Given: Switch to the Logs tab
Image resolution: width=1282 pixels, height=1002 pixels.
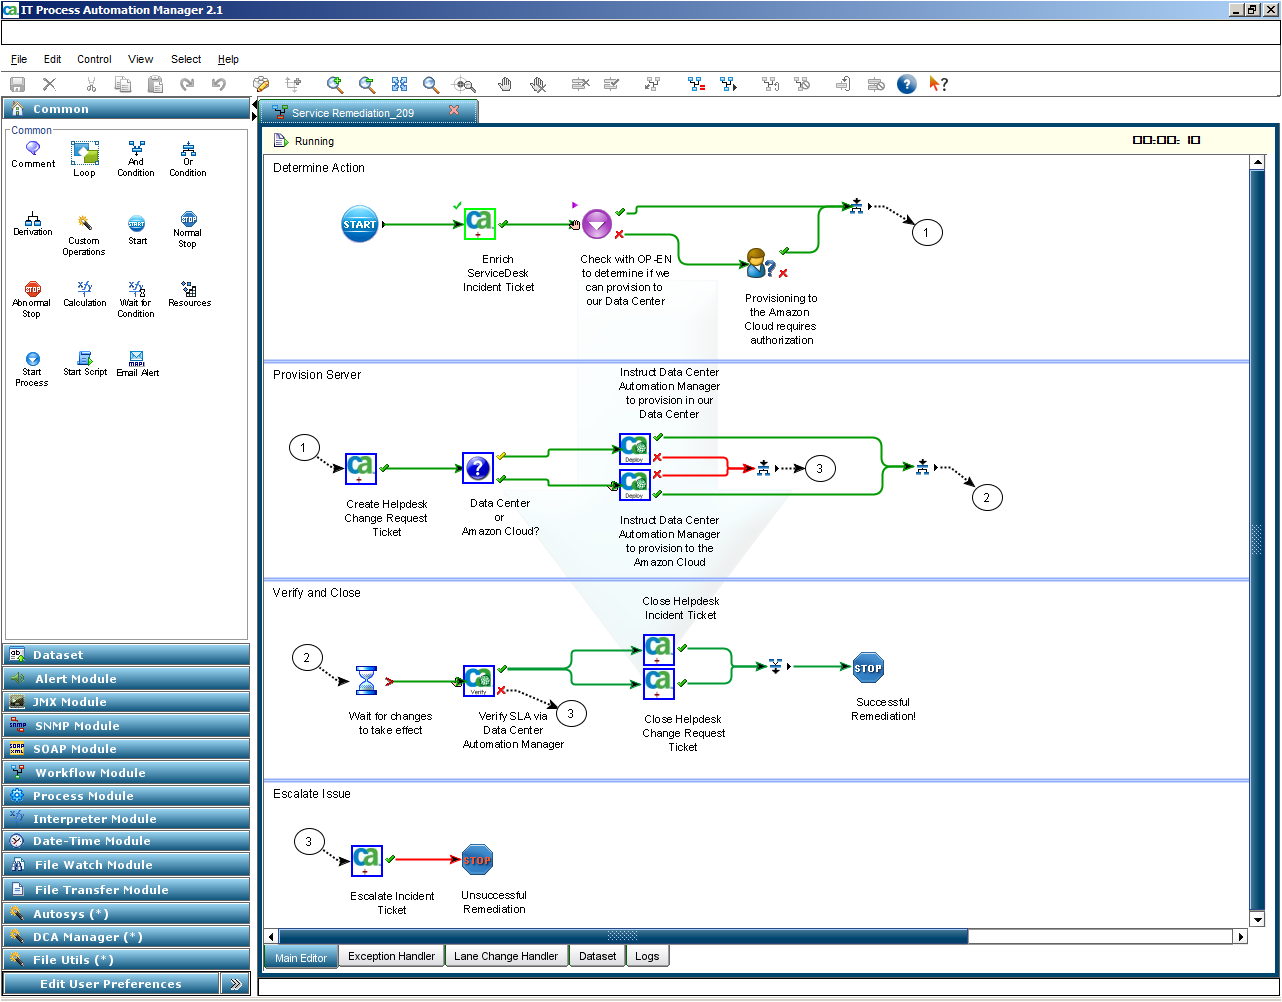Looking at the screenshot, I should (x=647, y=957).
